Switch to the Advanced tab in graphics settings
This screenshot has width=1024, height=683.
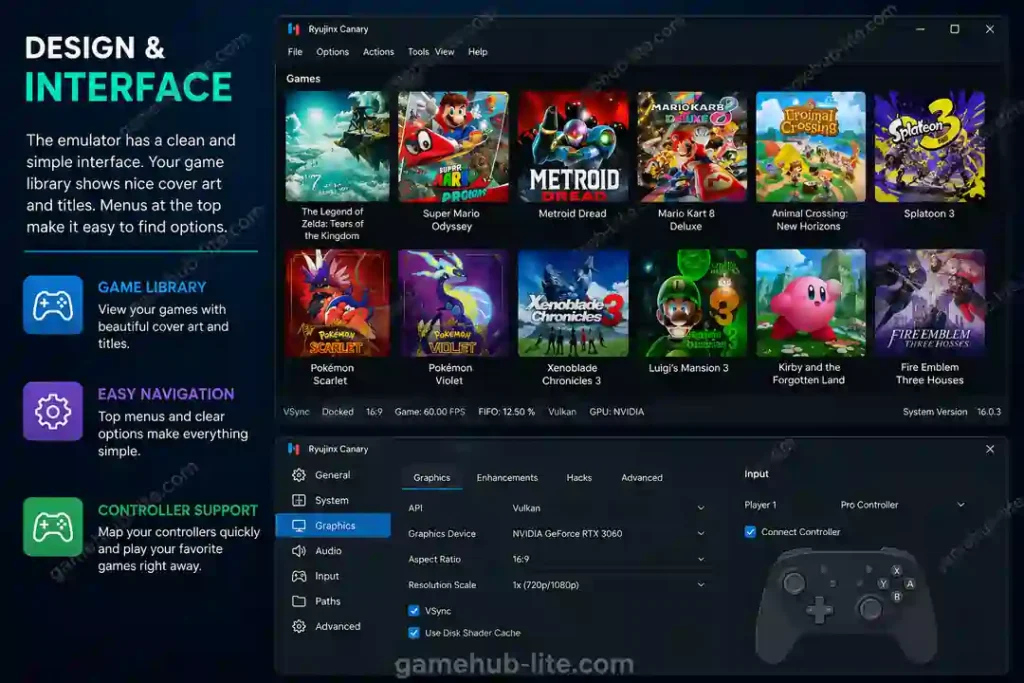click(641, 477)
